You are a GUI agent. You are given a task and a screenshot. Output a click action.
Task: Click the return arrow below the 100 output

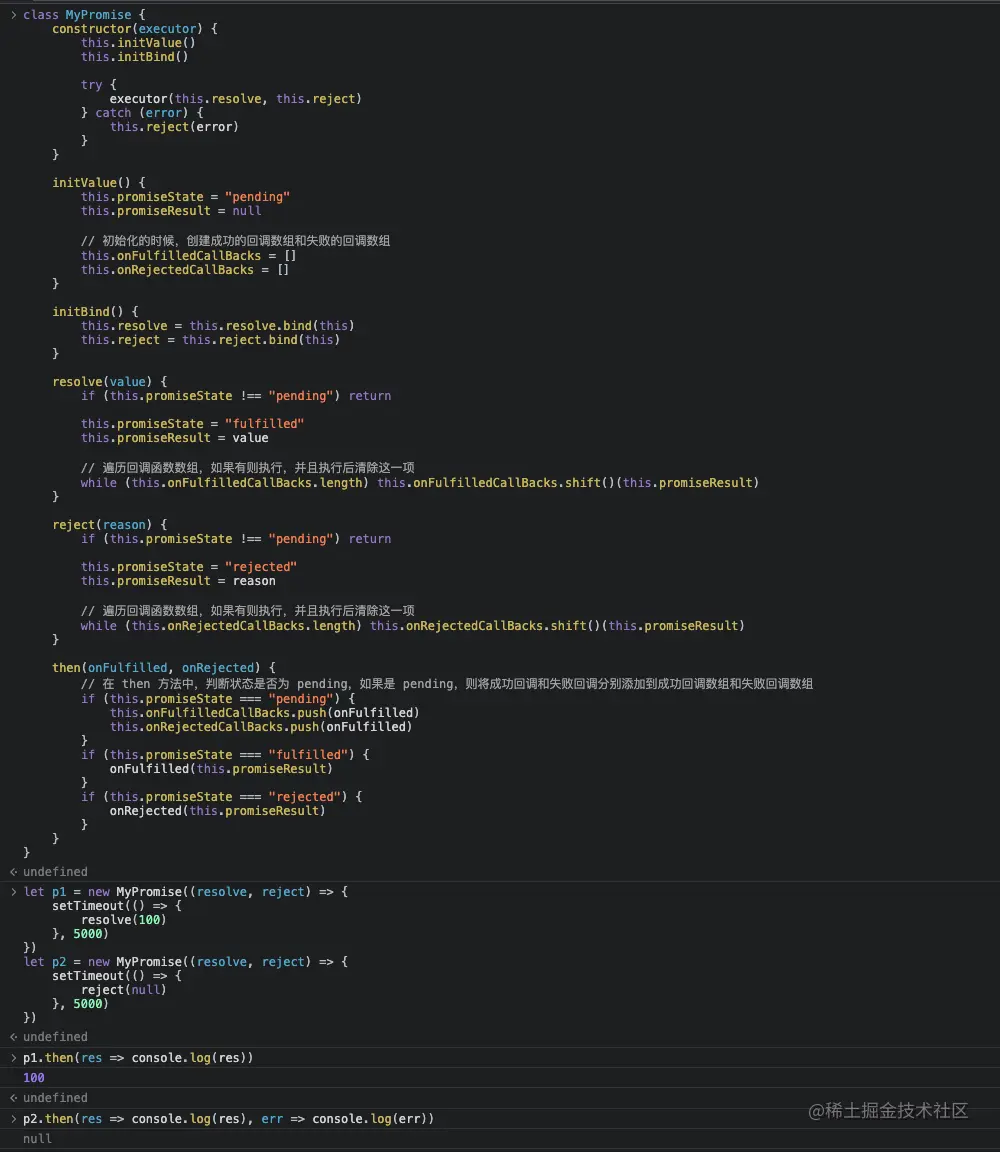(x=13, y=1098)
